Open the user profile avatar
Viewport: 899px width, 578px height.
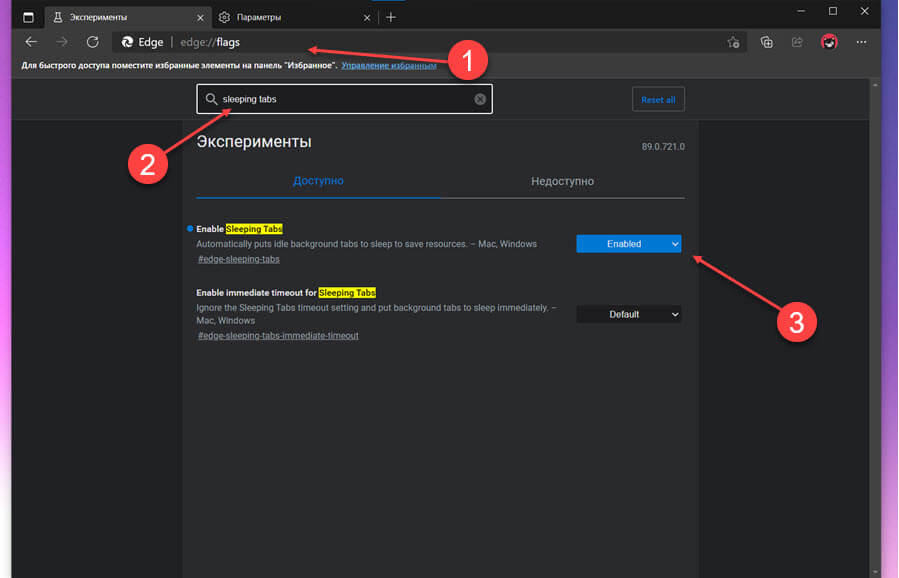point(829,42)
